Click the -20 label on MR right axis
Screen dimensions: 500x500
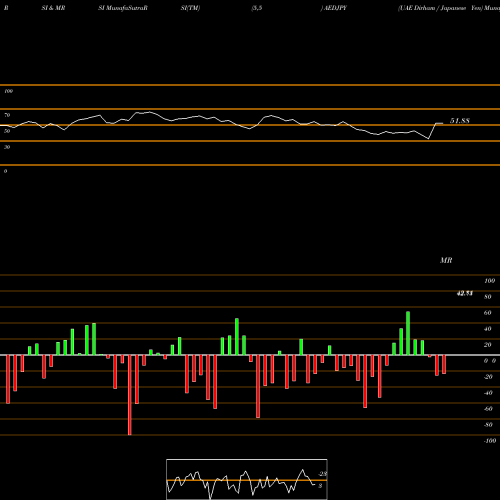(x=488, y=377)
